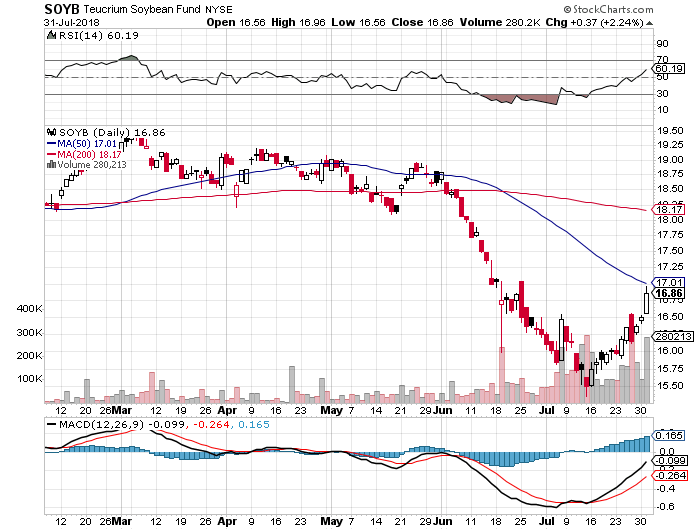Click the Teucrium Soybean Fund name
The height and width of the screenshot is (530, 700).
142,9
